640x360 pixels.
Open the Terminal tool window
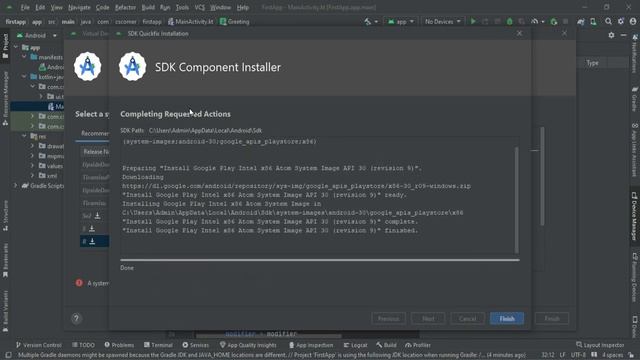(158, 345)
